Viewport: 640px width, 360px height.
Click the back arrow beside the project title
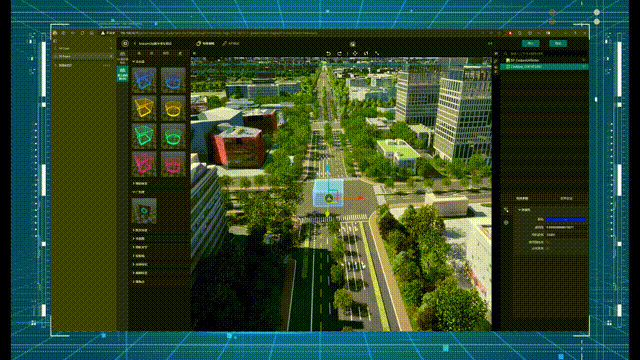[x=135, y=43]
